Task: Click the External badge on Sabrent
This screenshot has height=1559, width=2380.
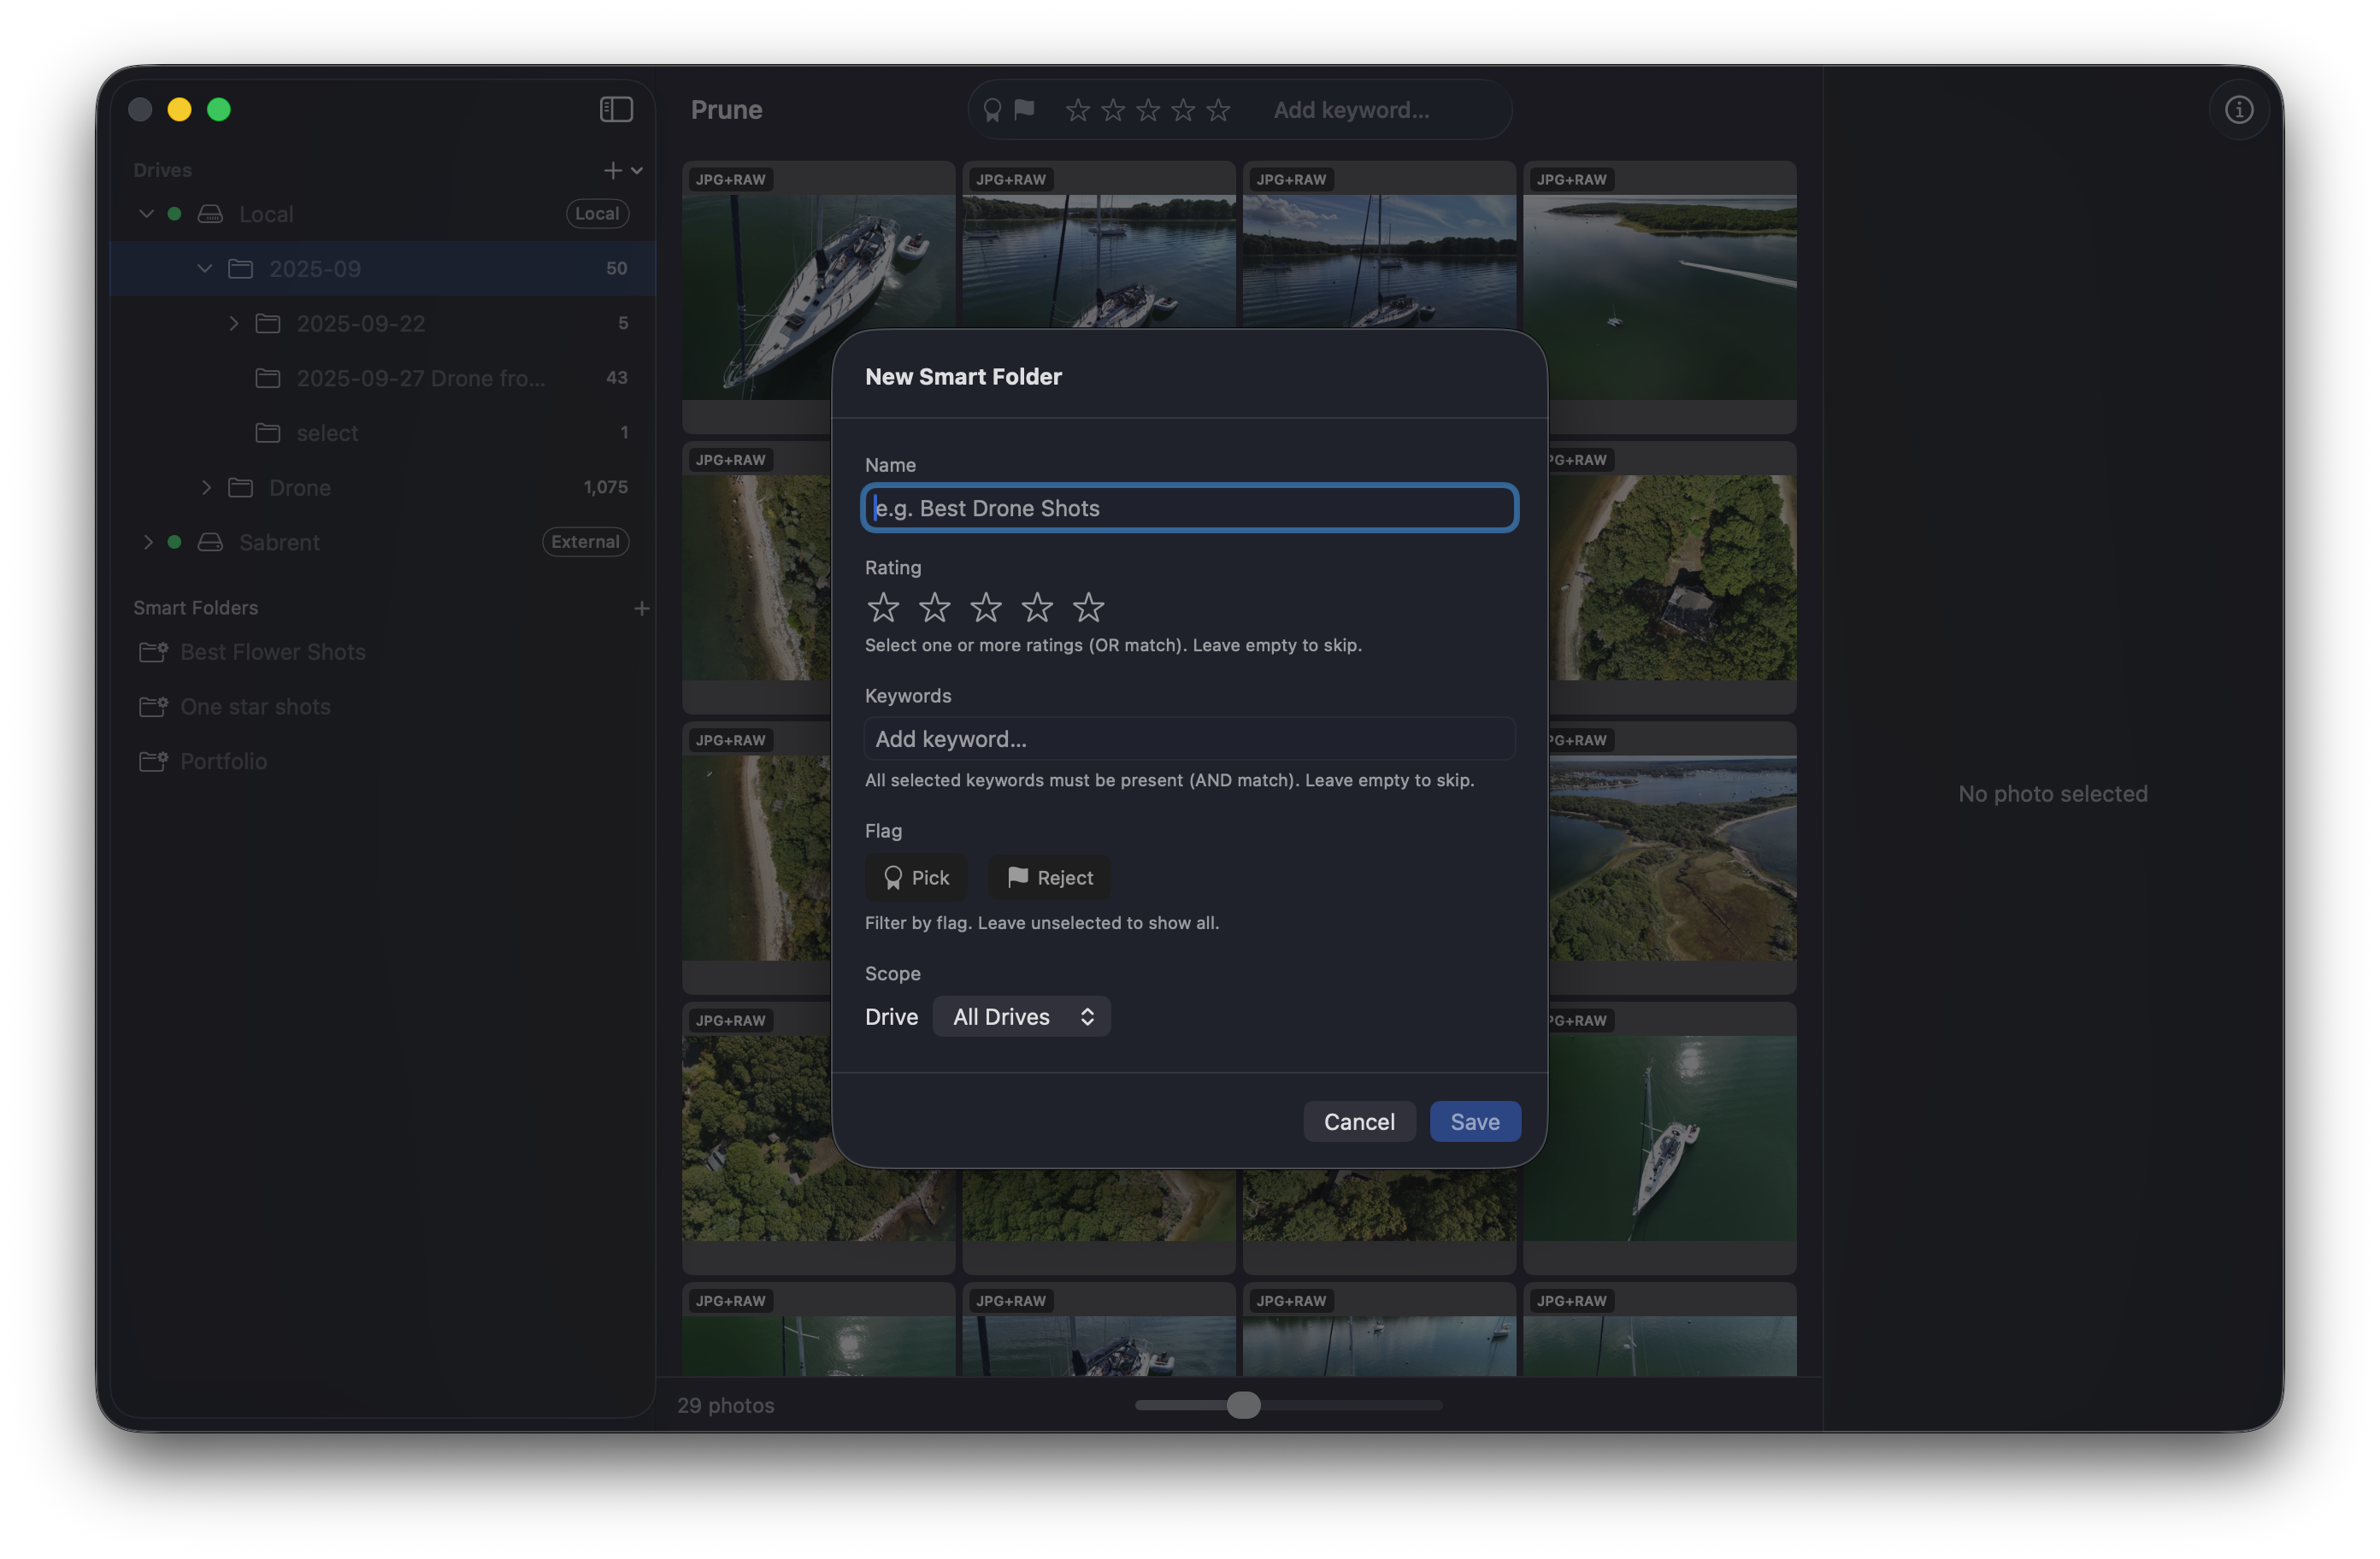Action: 585,542
